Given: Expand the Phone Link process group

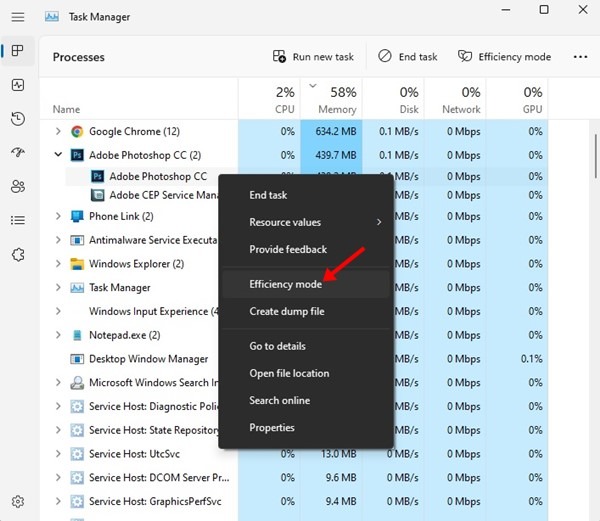Looking at the screenshot, I should (59, 216).
